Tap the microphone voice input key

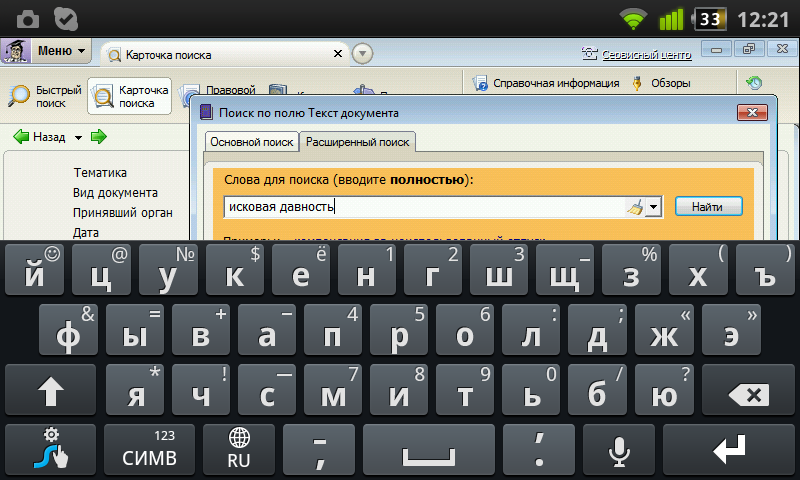point(619,449)
